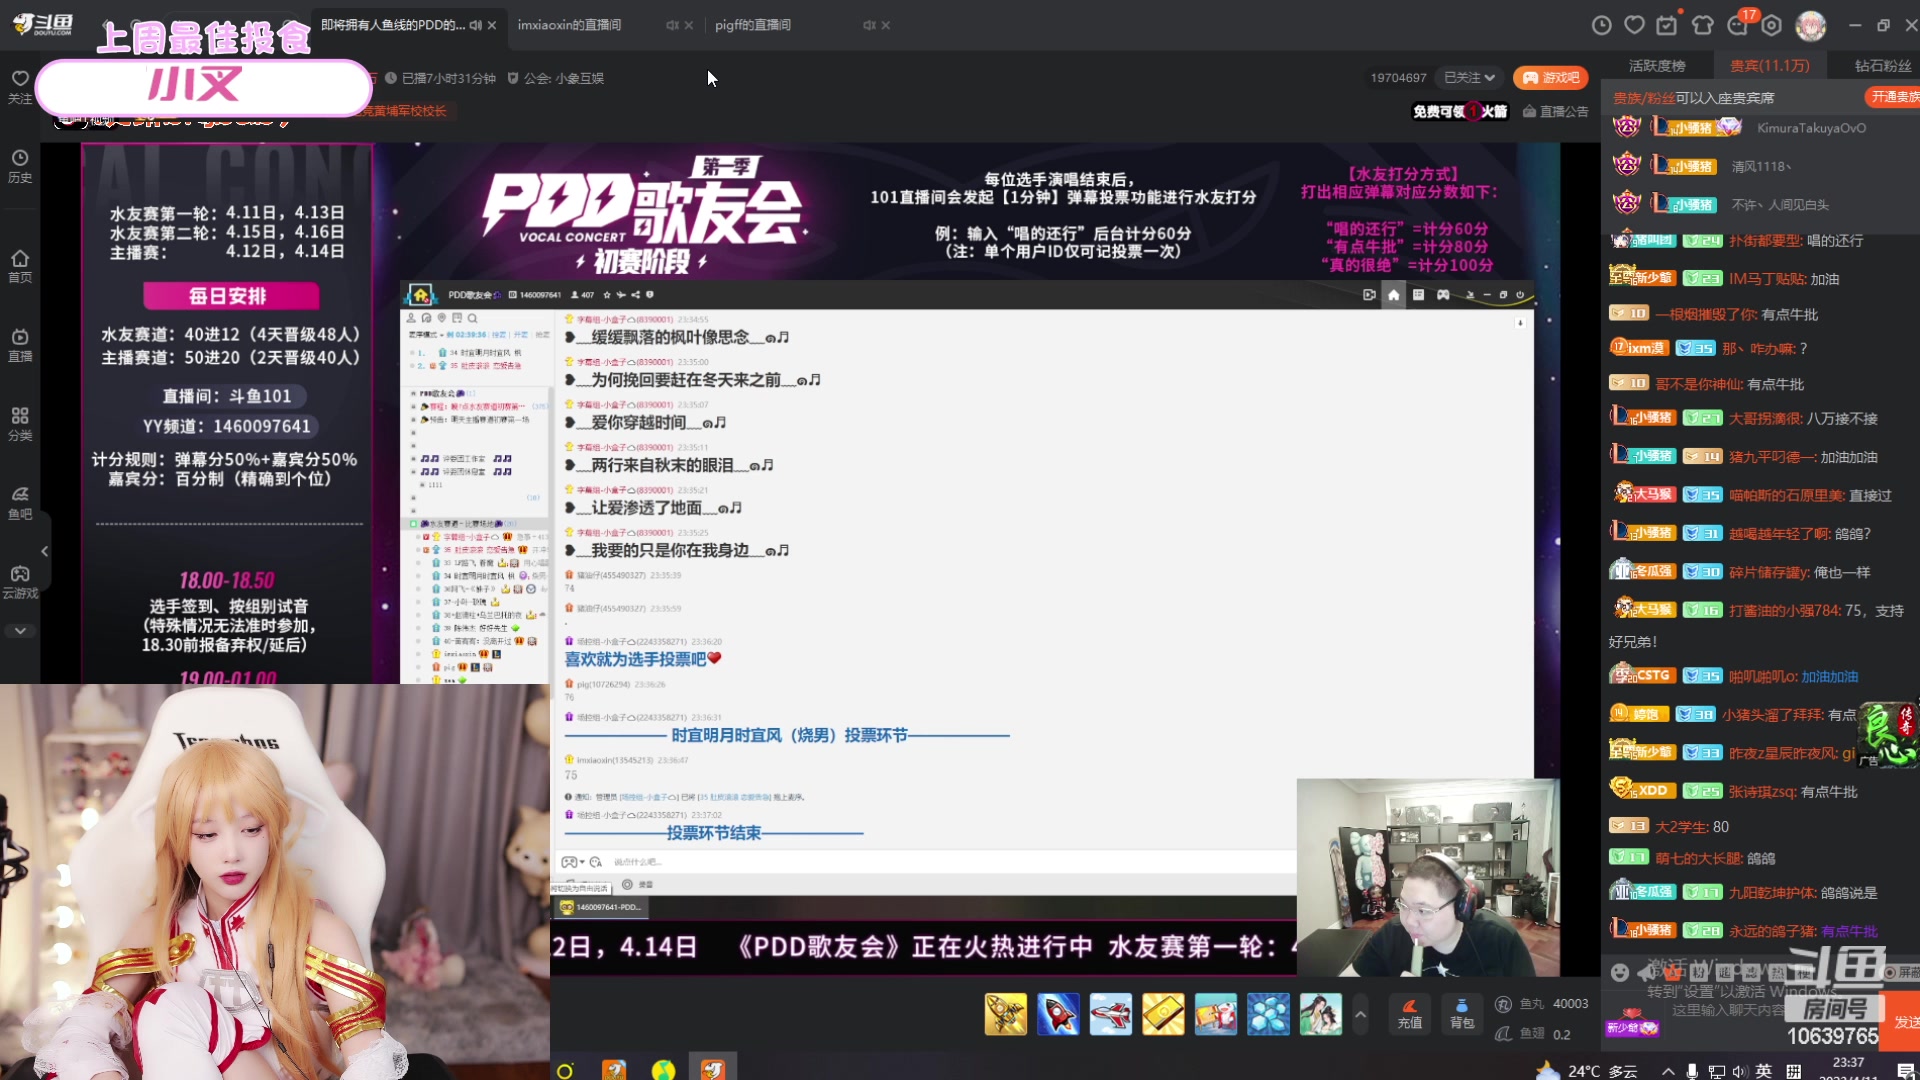Unmute the pigff room tab

point(869,25)
